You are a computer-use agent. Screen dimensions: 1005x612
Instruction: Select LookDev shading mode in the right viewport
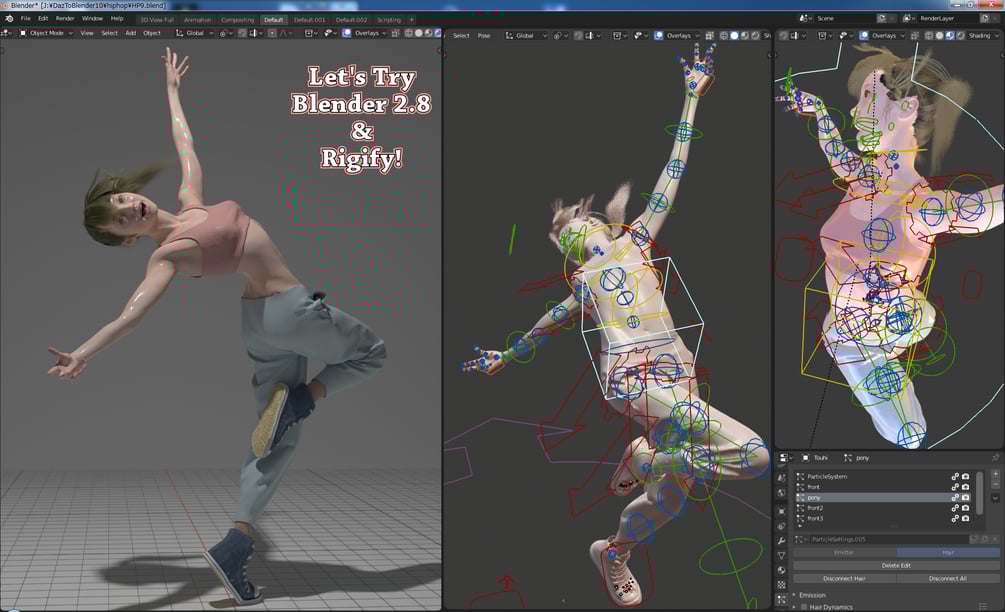coord(950,36)
